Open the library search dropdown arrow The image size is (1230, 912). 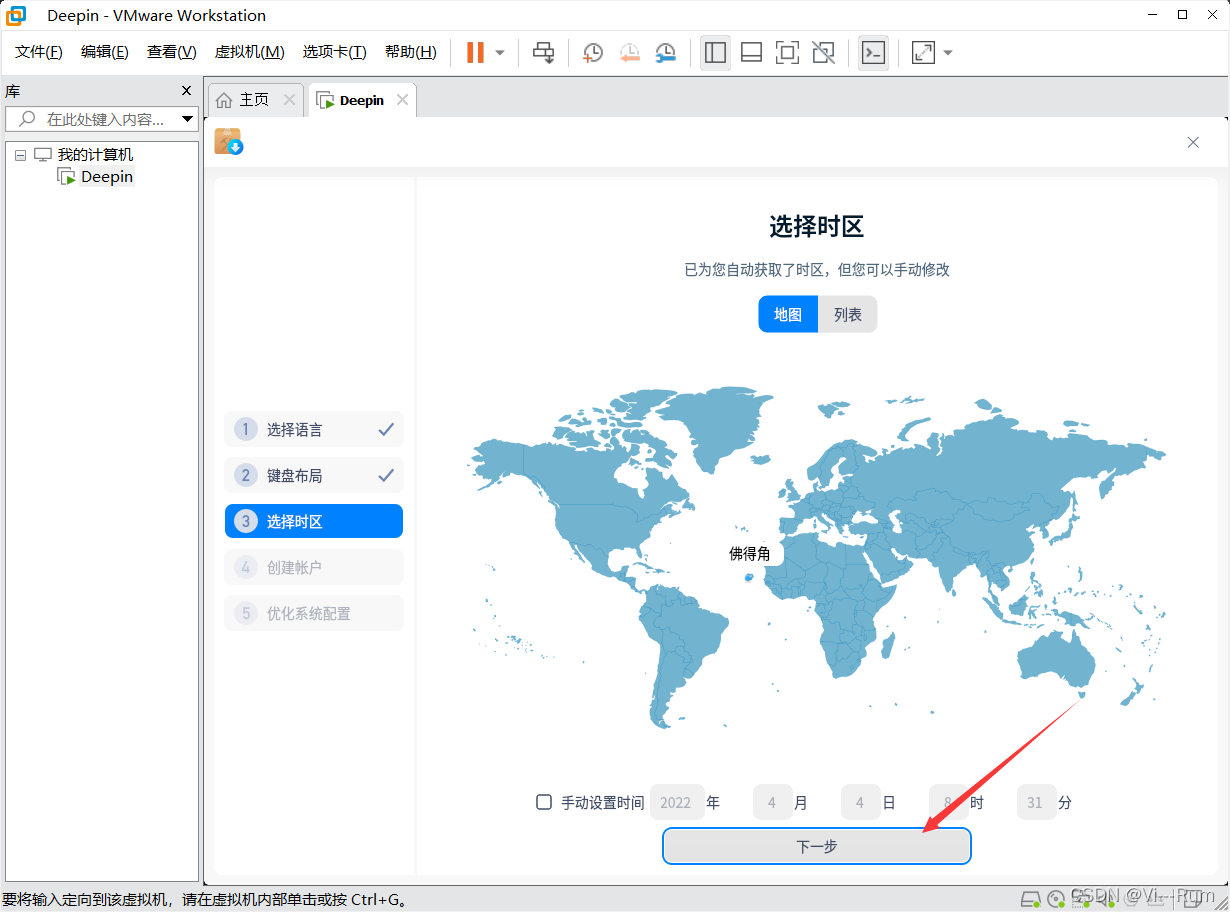[187, 120]
